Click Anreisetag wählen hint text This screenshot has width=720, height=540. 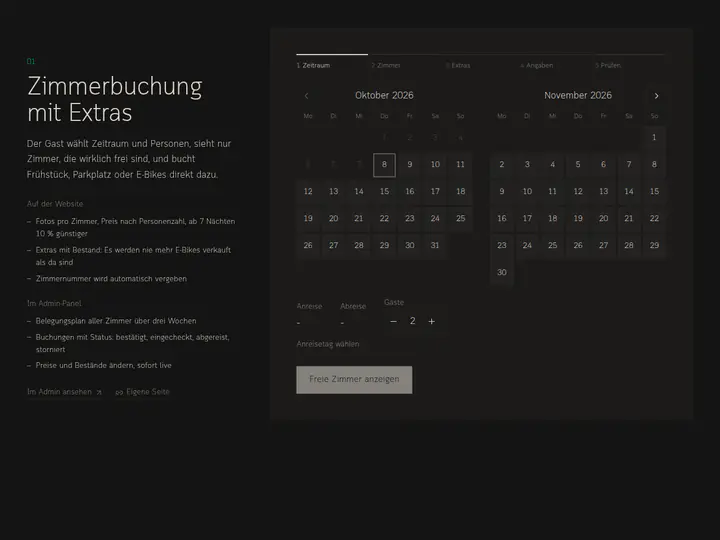tap(328, 344)
